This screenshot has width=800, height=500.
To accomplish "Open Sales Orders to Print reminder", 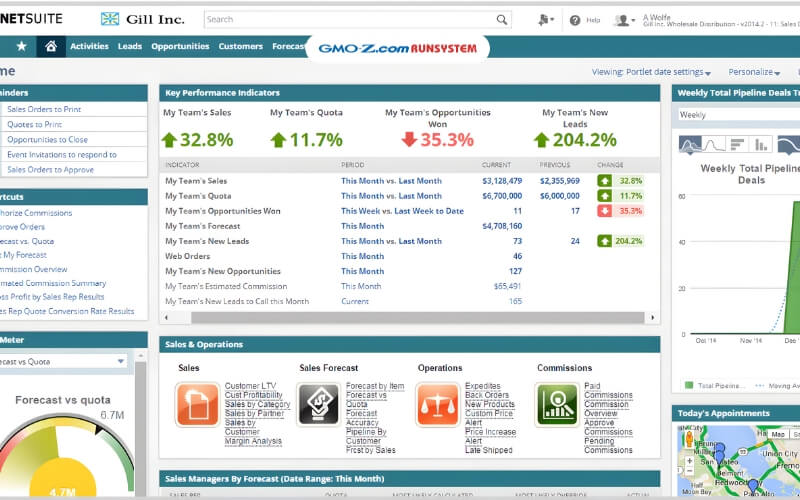I will click(x=44, y=109).
